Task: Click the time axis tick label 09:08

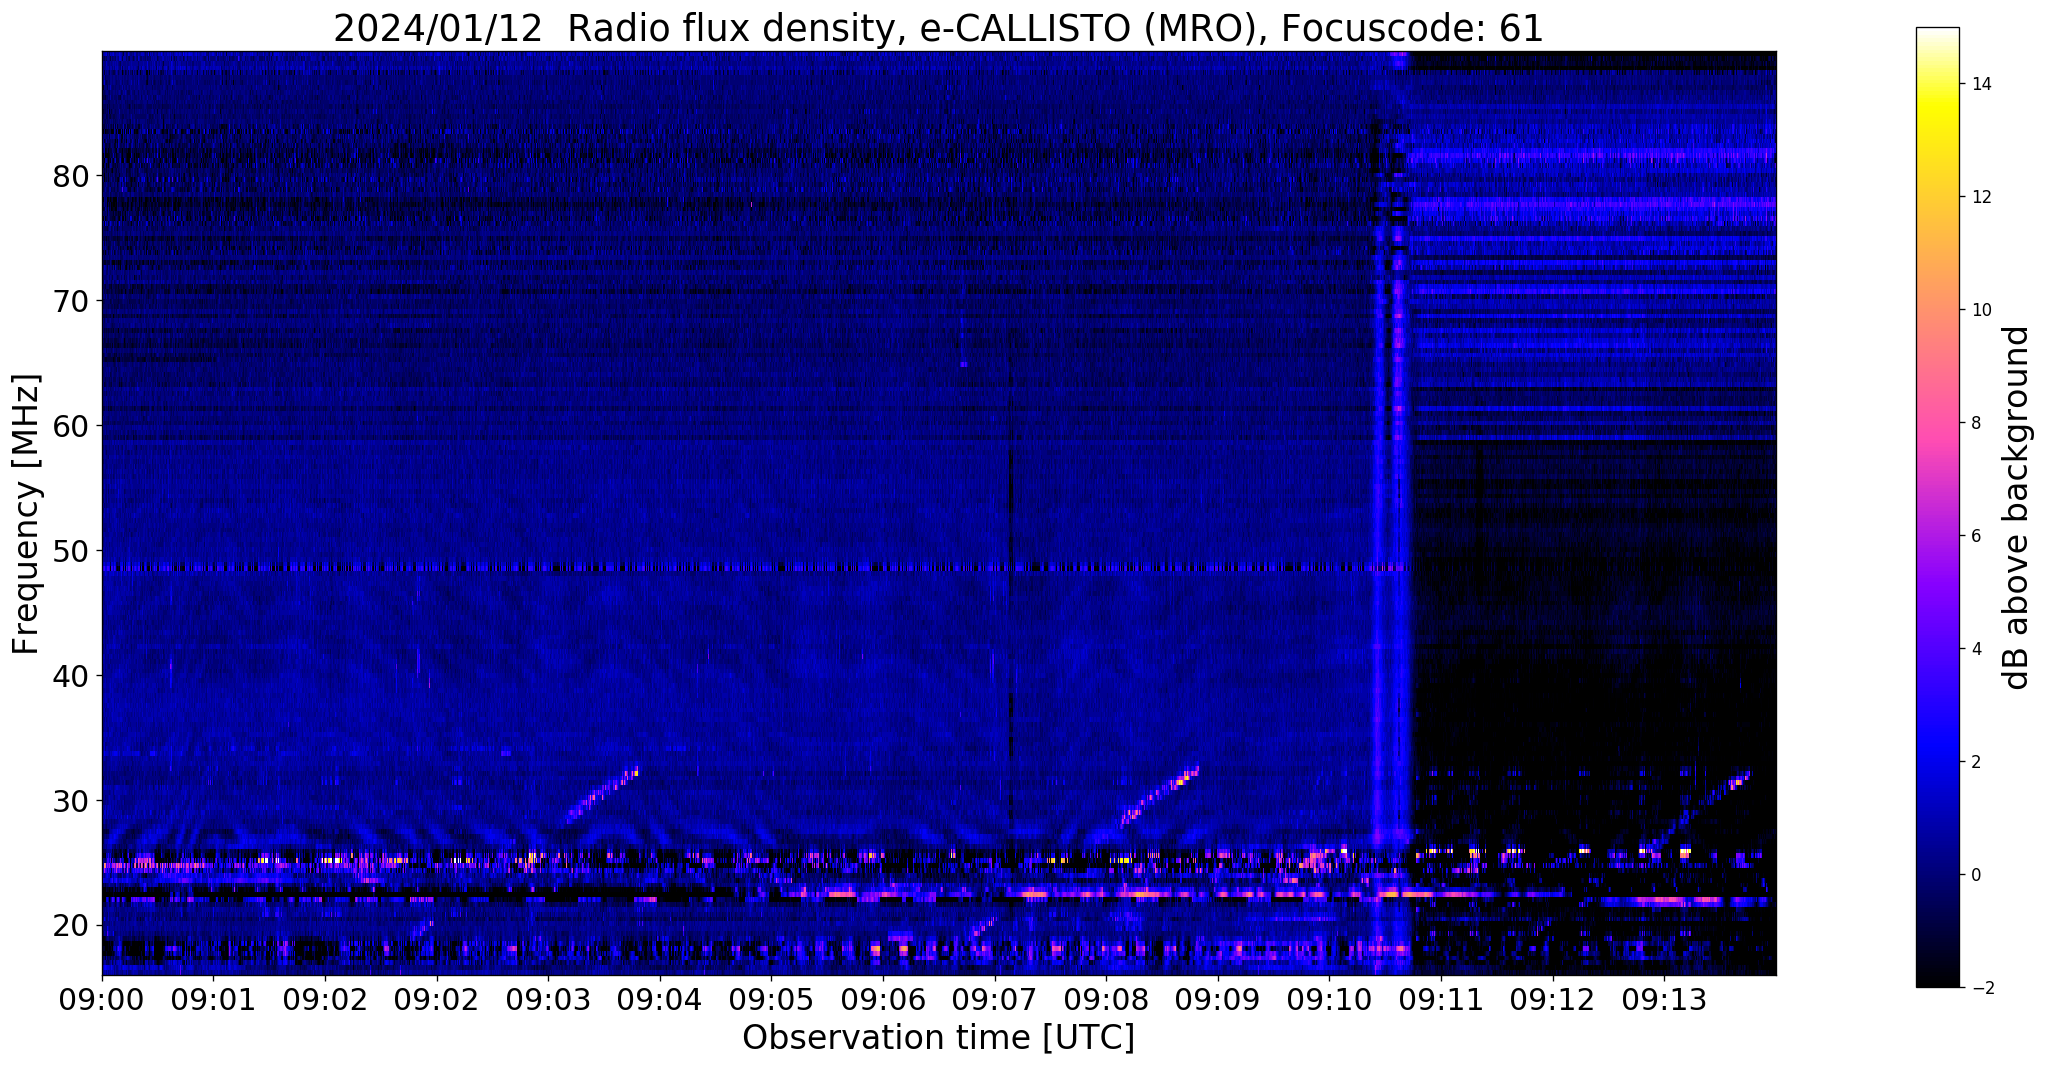Action: 1105,999
